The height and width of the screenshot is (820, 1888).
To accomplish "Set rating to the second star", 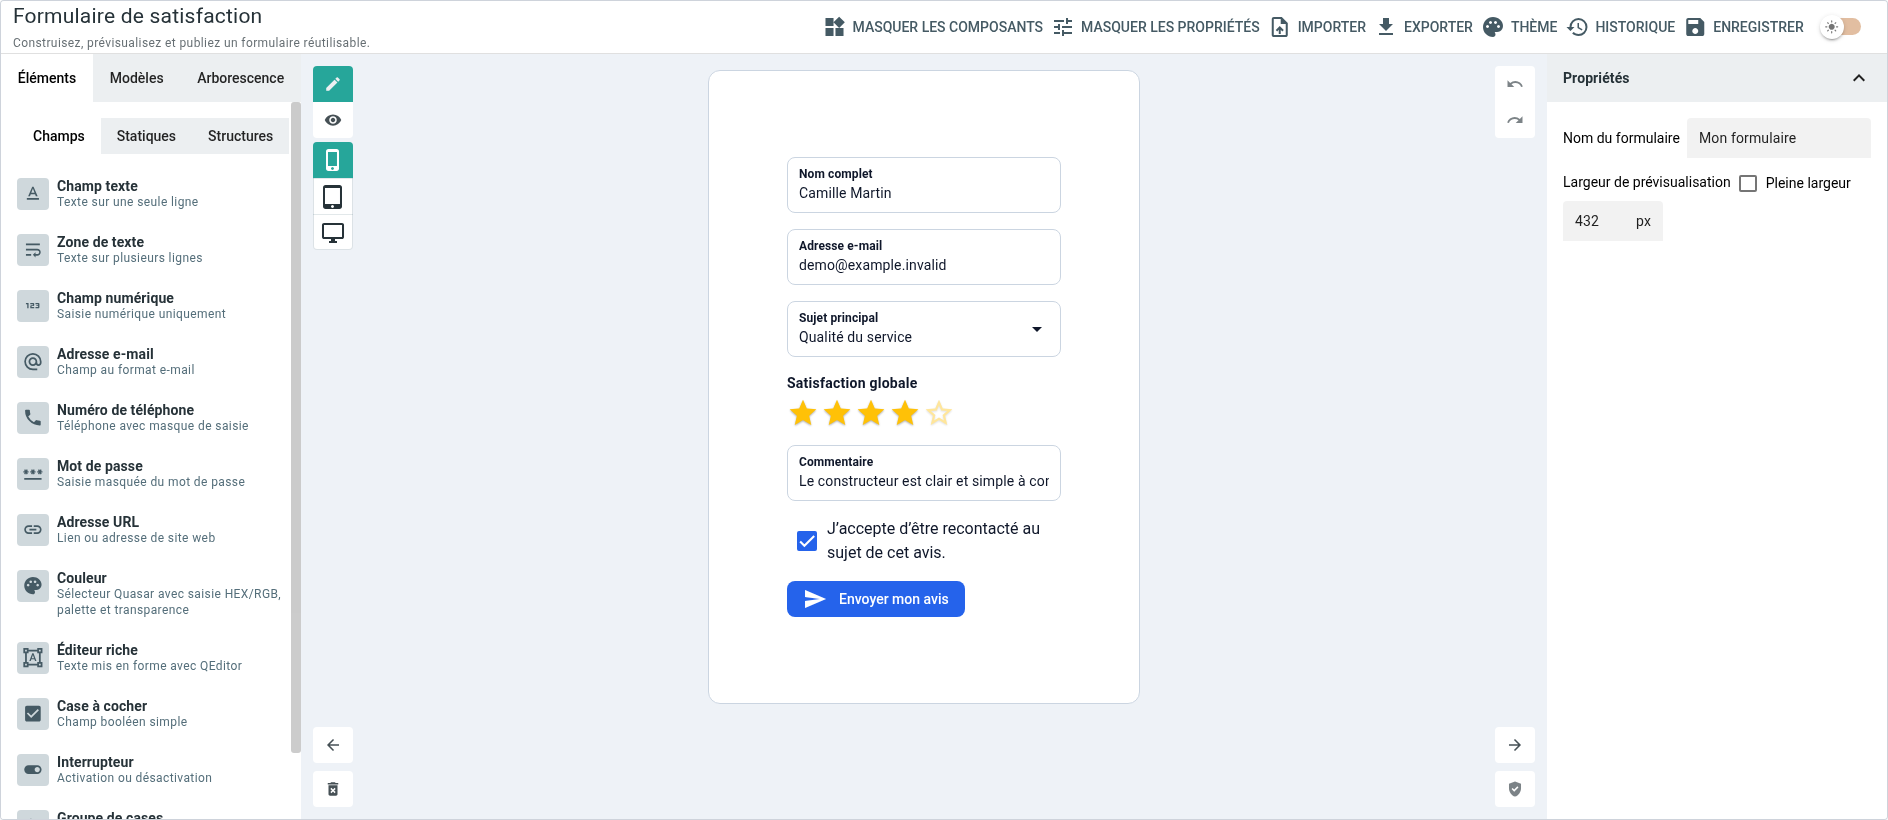I will (x=837, y=413).
